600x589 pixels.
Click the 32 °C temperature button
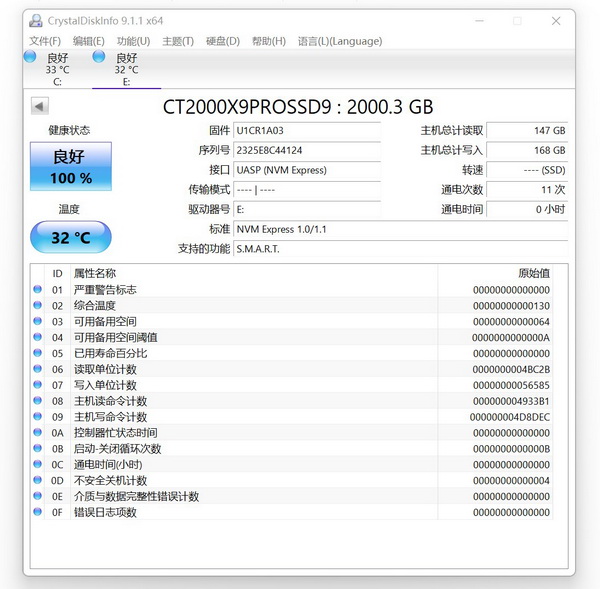tap(71, 237)
